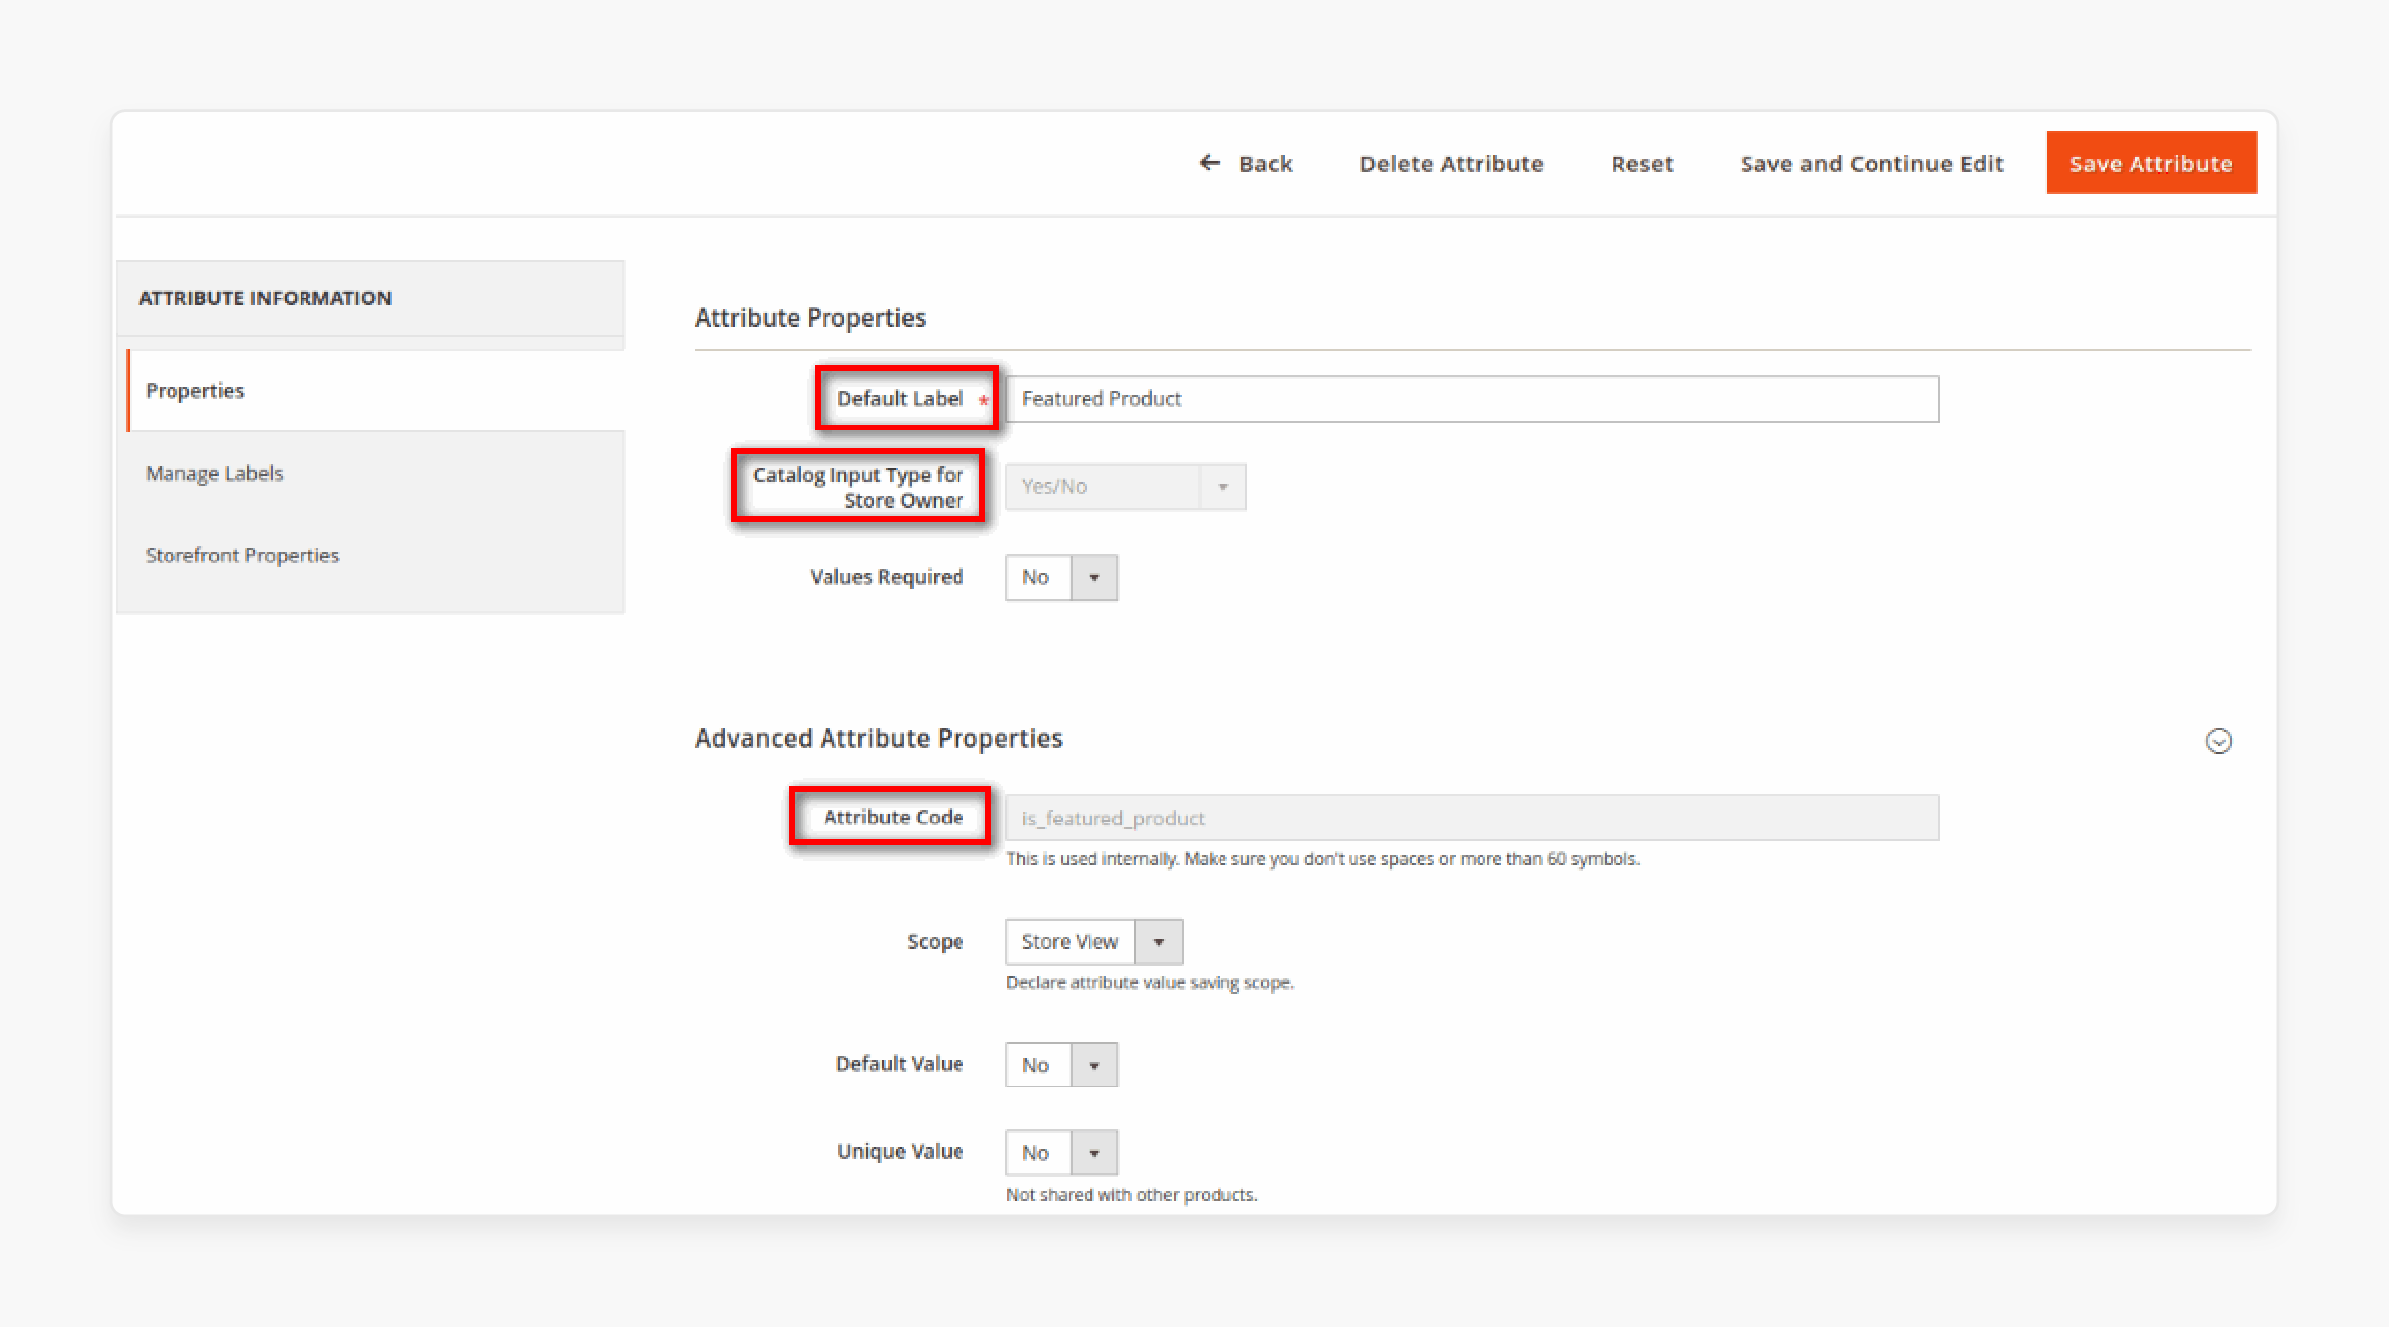
Task: Click the Reset button
Action: pos(1642,164)
